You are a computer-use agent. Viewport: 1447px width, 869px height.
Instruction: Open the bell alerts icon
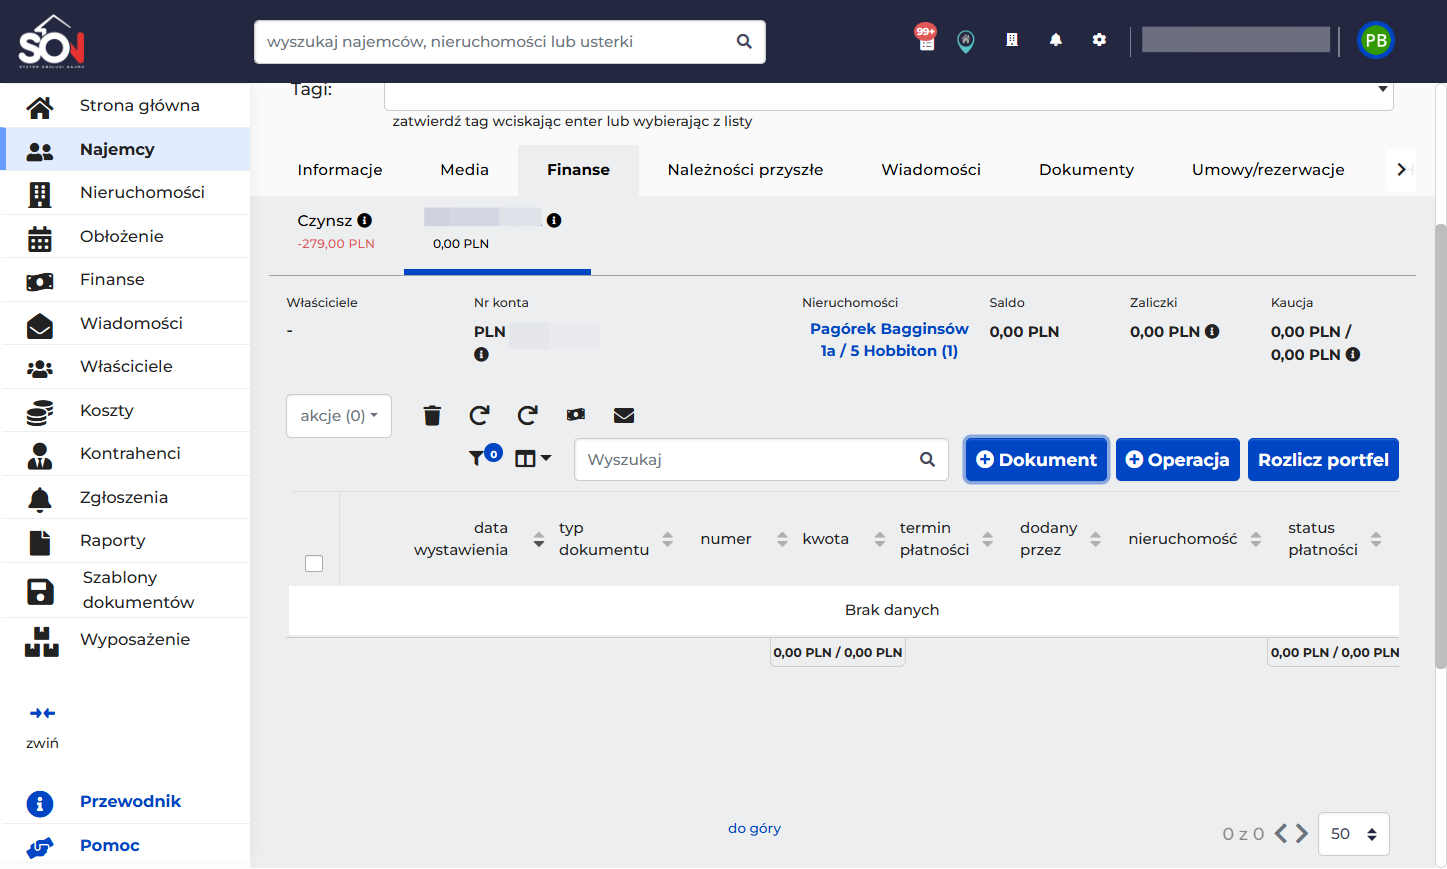(x=1056, y=40)
